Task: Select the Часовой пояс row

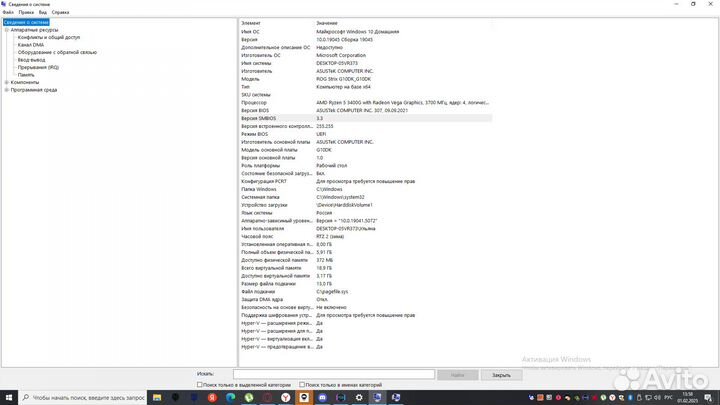Action: tap(366, 236)
